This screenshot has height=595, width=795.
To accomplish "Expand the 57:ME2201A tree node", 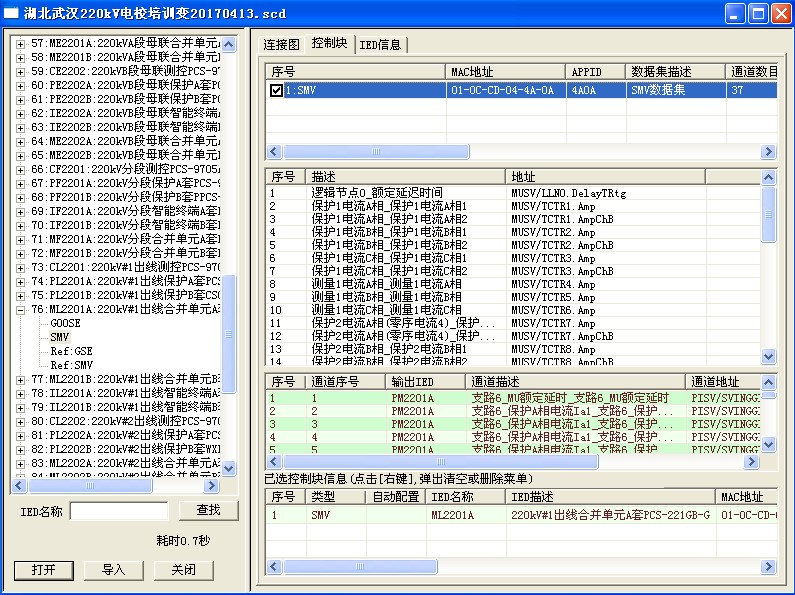I will (x=22, y=44).
